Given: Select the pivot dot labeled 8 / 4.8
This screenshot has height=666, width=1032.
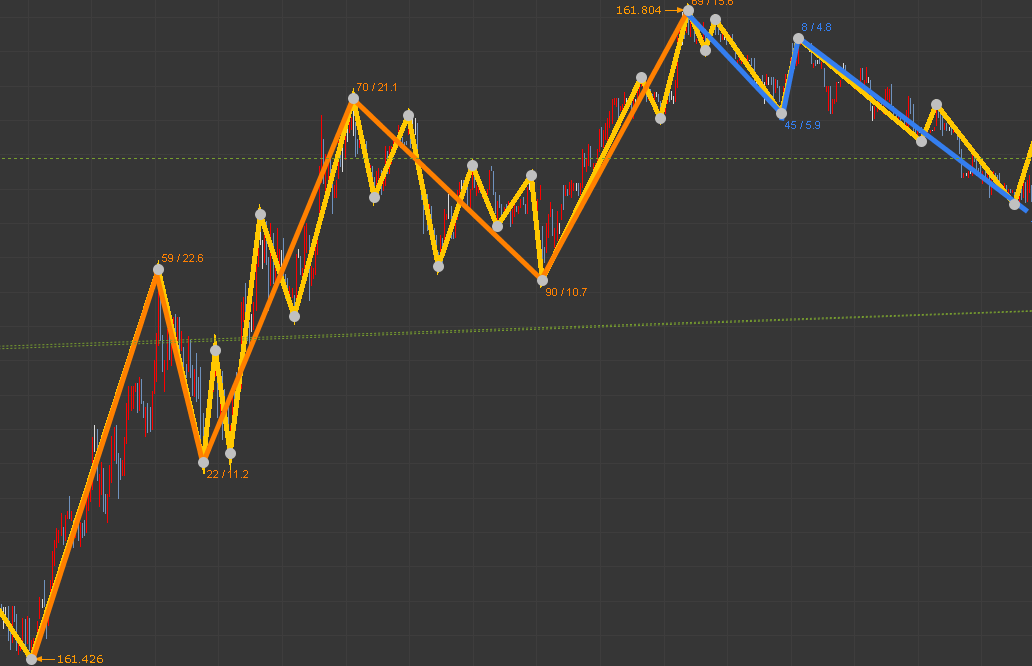Looking at the screenshot, I should pyautogui.click(x=798, y=39).
